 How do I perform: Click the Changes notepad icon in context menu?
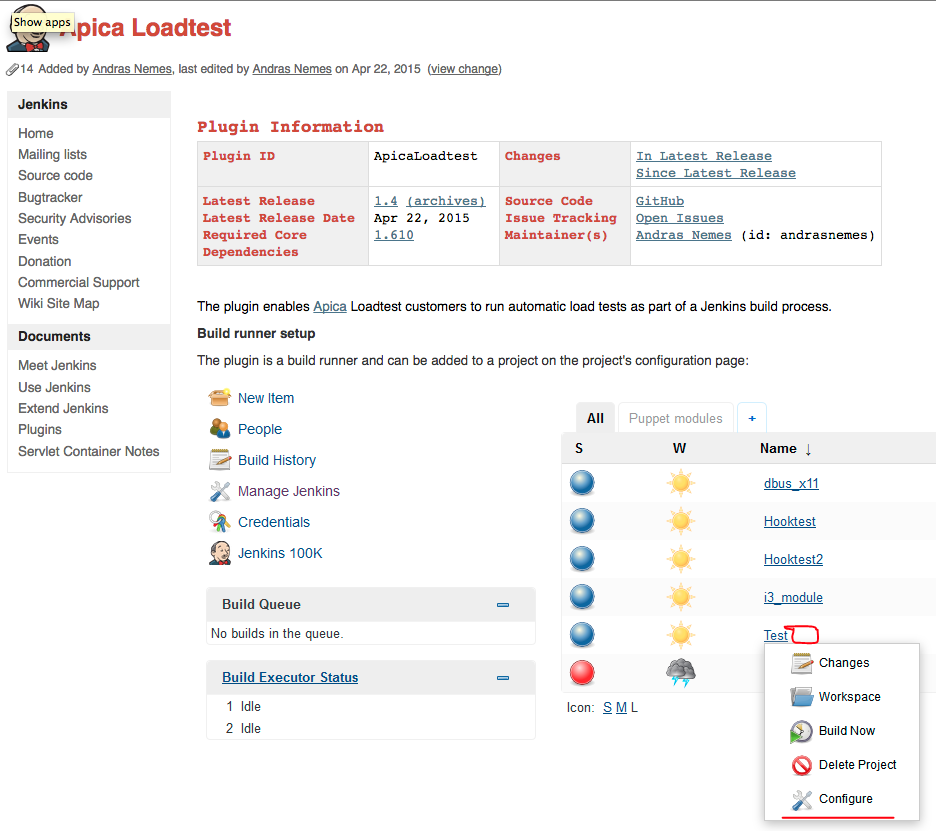[x=802, y=663]
